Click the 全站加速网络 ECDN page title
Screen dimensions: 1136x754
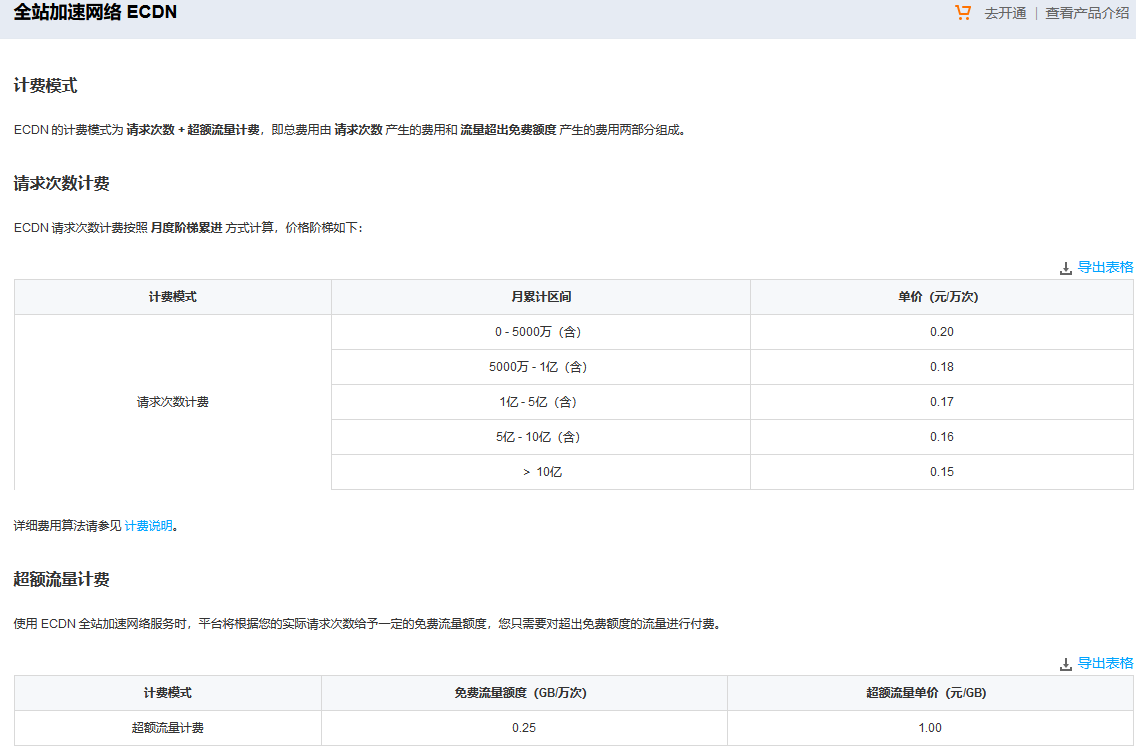click(x=95, y=12)
